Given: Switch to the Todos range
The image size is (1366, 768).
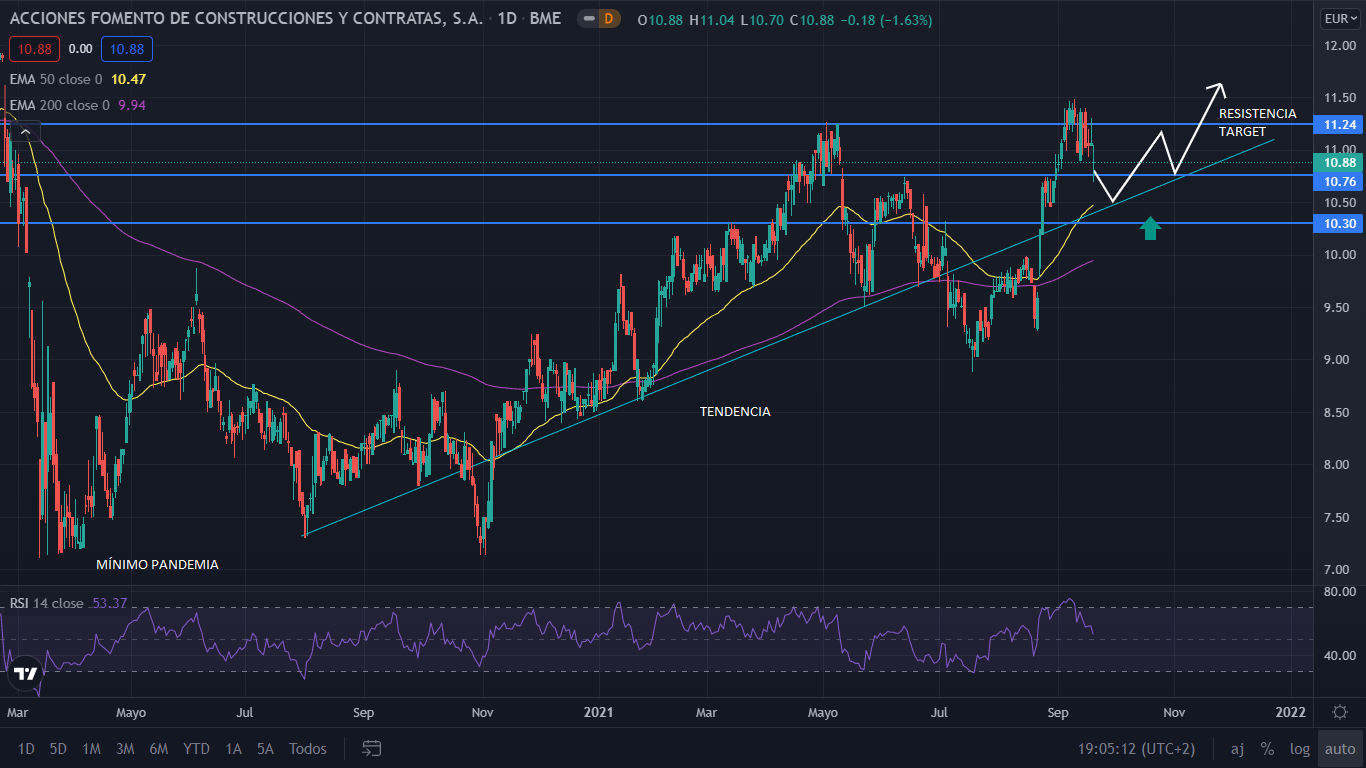Looking at the screenshot, I should (307, 748).
